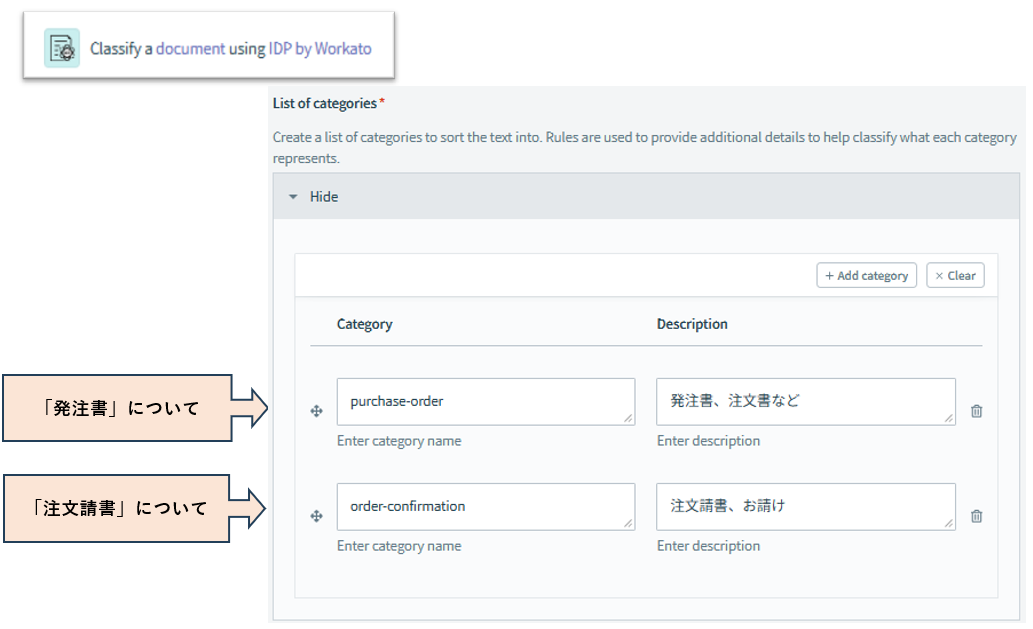Image resolution: width=1033 pixels, height=629 pixels.
Task: Click the Category column header
Action: 364,324
